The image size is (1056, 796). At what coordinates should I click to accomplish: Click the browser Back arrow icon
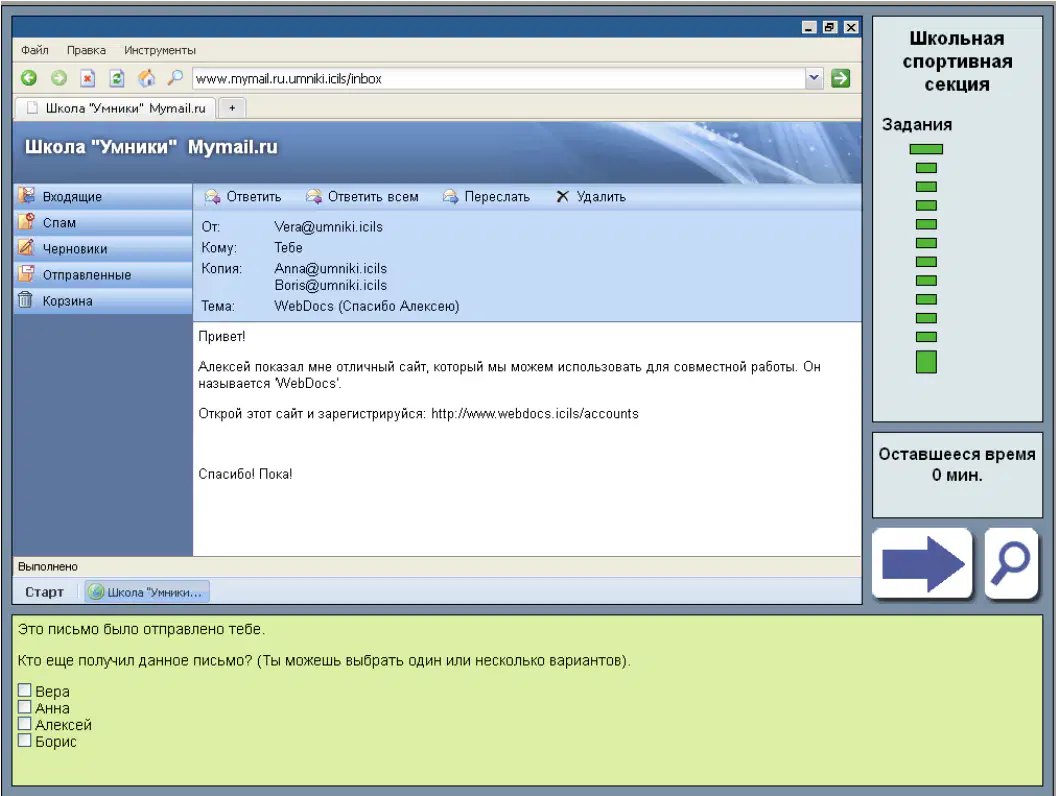pyautogui.click(x=28, y=78)
